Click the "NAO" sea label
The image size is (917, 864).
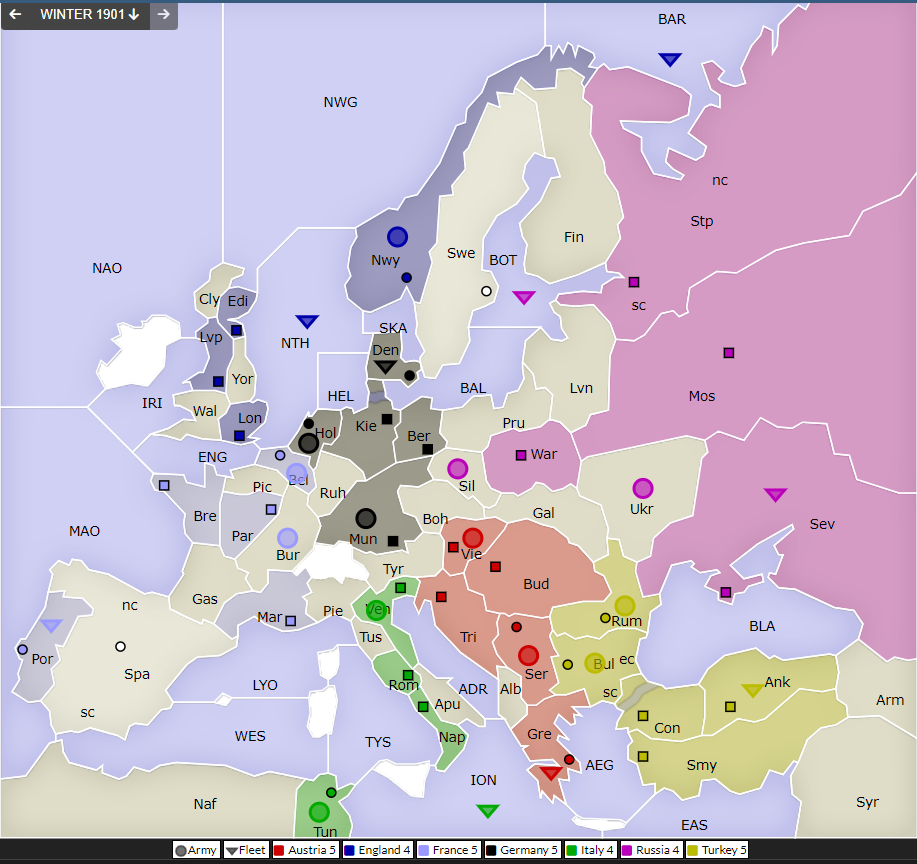(107, 268)
